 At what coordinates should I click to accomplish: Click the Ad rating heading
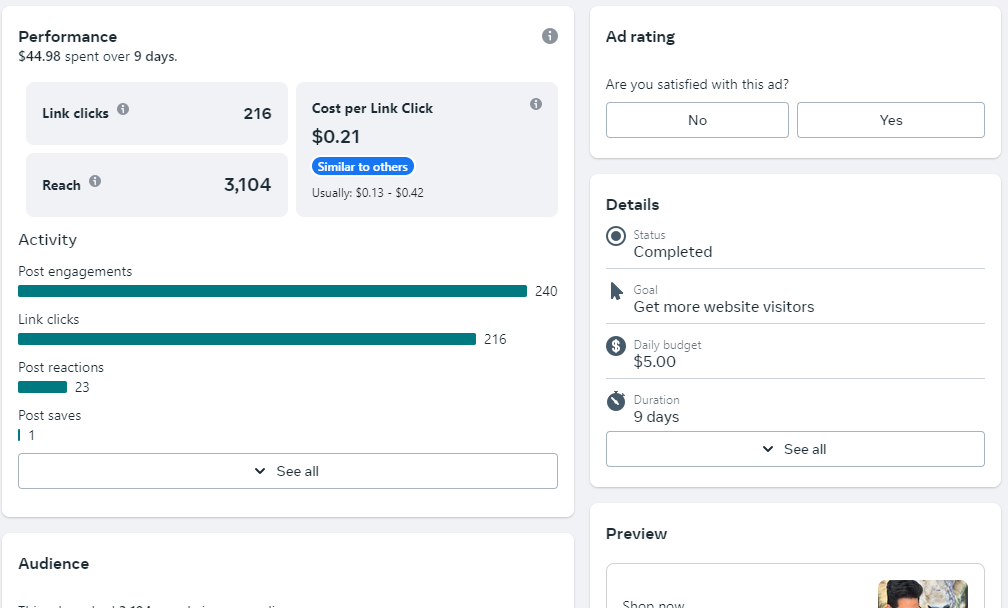coord(640,37)
